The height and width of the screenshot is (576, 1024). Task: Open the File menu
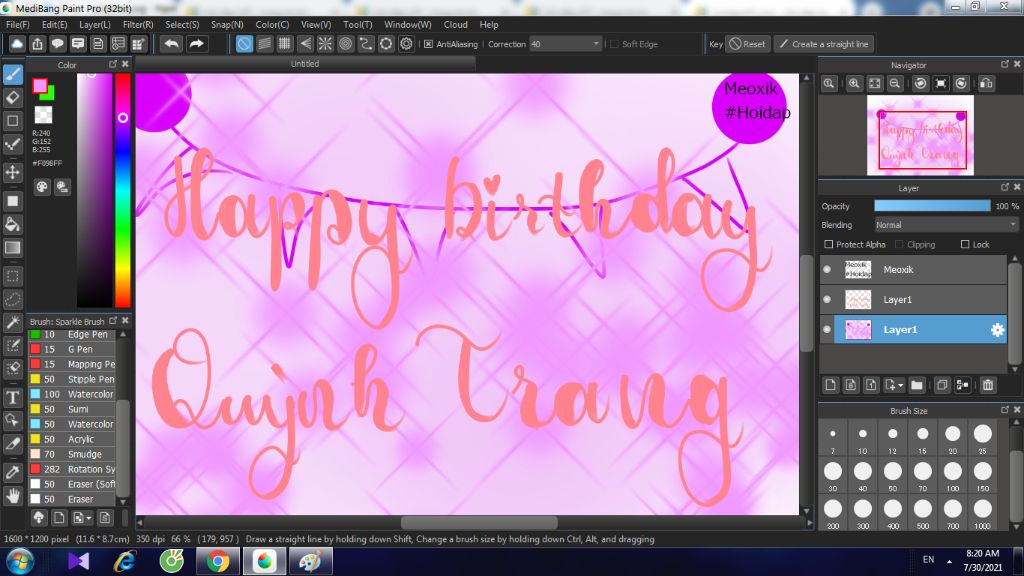(x=18, y=25)
